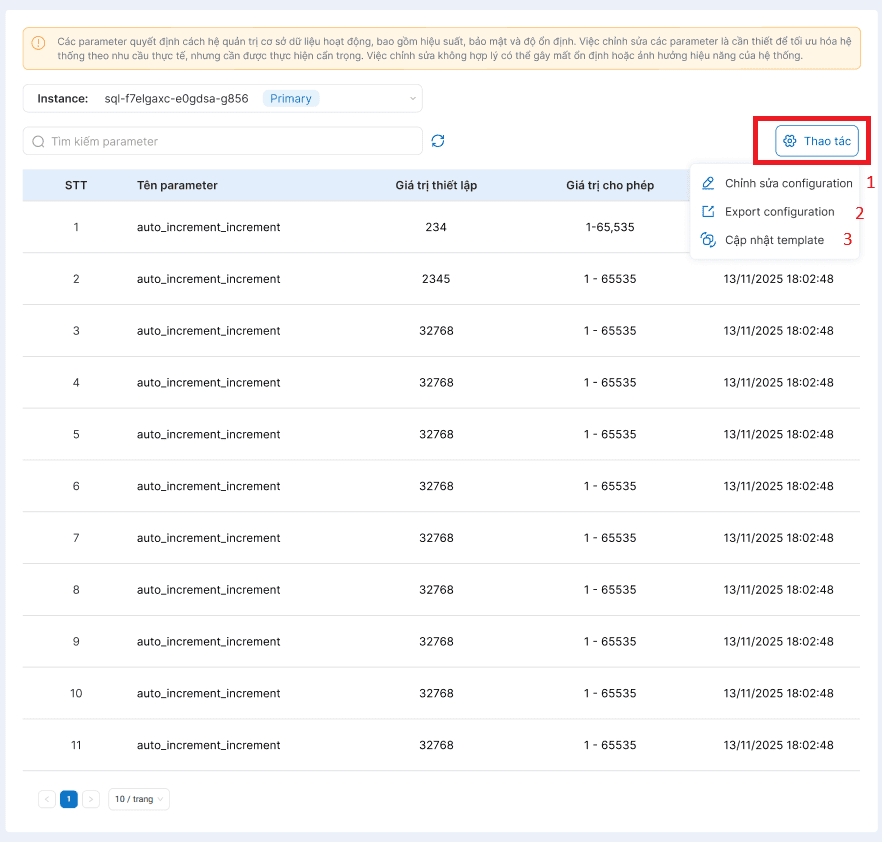Click the Tên parameter column header
882x842 pixels.
[x=177, y=185]
